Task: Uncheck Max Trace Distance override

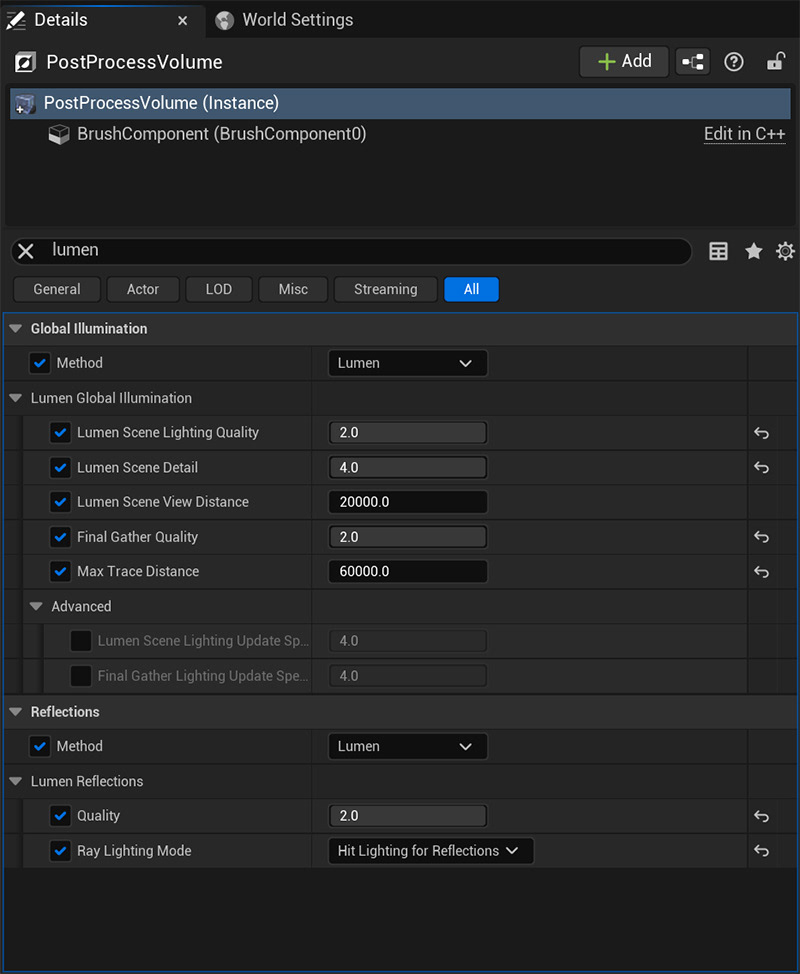Action: 60,571
